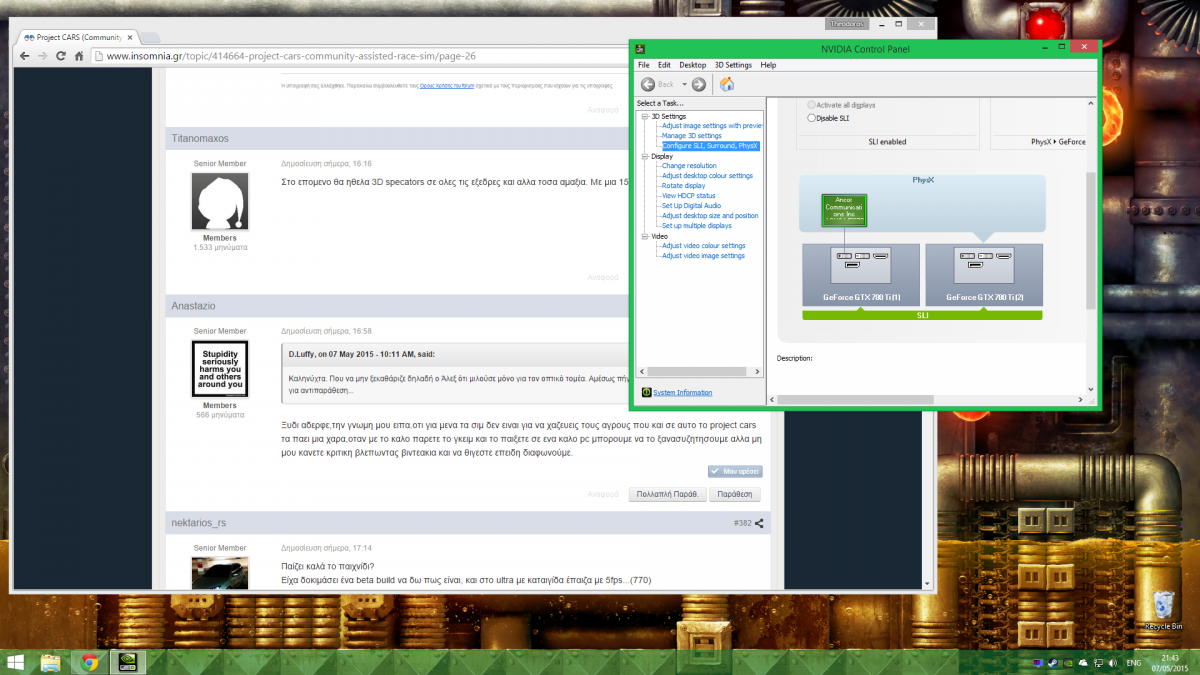Collapse the Display tree node
Image resolution: width=1200 pixels, height=675 pixels.
click(646, 156)
